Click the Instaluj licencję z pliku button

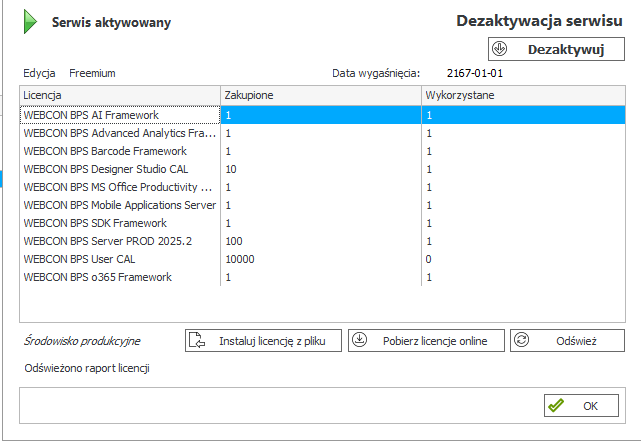click(x=263, y=340)
